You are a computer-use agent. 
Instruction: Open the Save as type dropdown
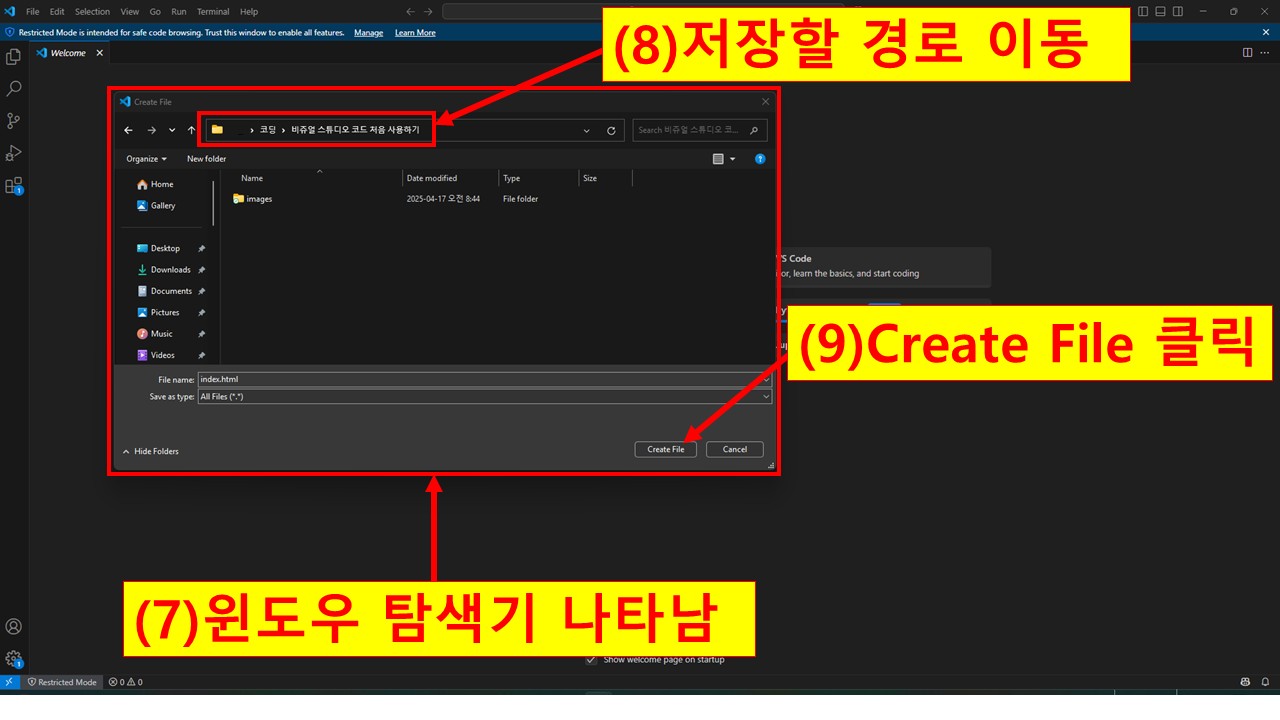[765, 396]
